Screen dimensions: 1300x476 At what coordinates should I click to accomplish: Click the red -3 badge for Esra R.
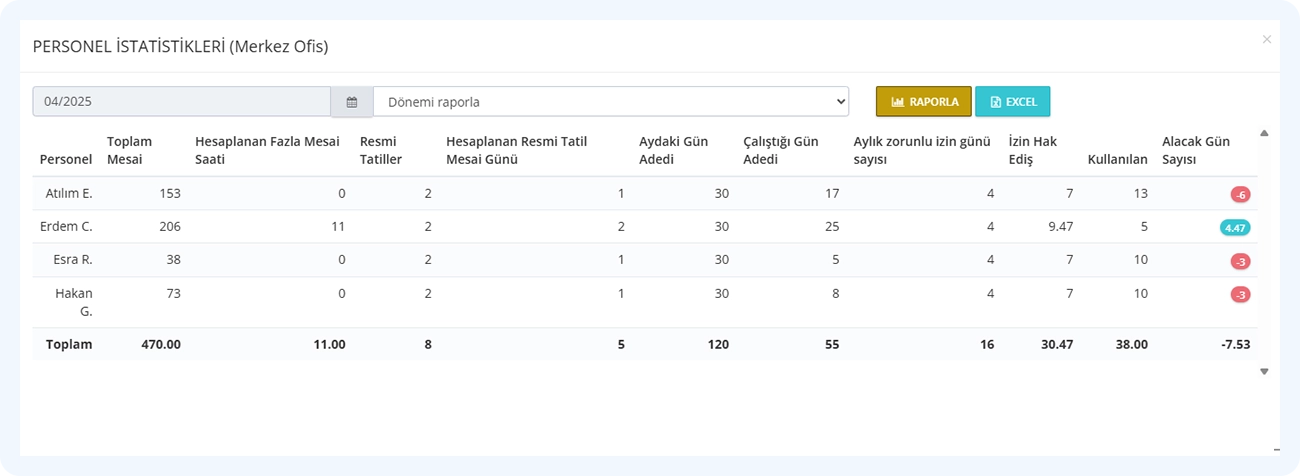1240,261
